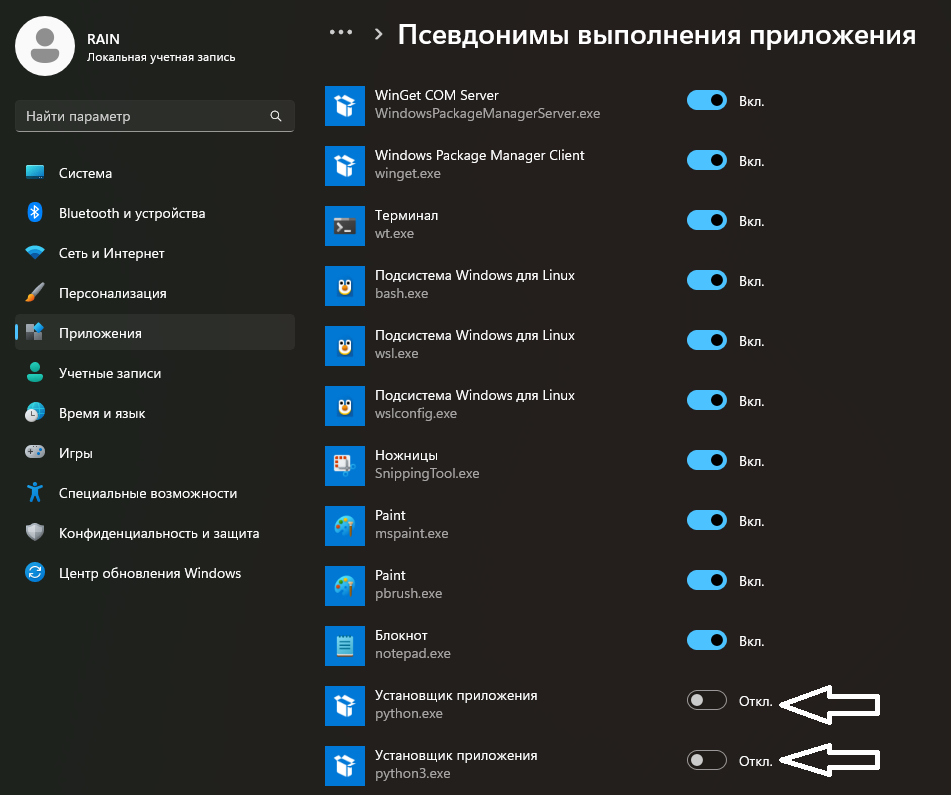
Task: Turn off the mspaint.exe alias
Action: pyautogui.click(x=707, y=521)
